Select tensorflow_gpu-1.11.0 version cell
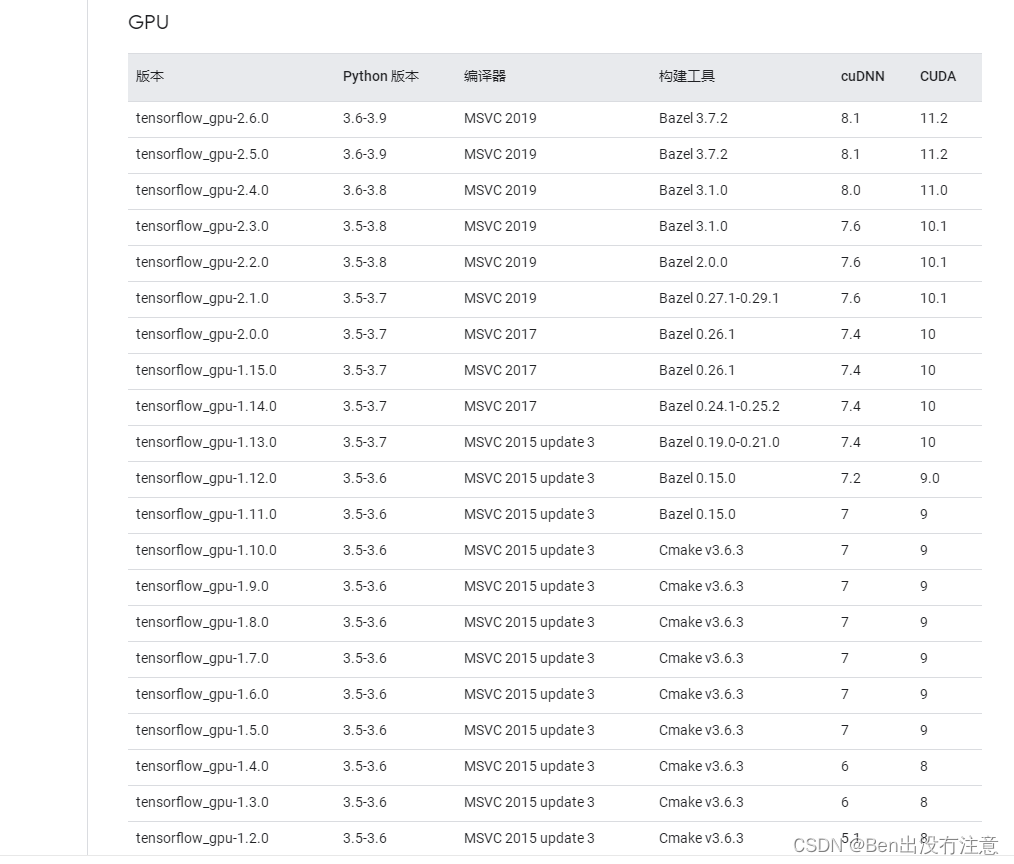The width and height of the screenshot is (1014, 864). point(206,515)
